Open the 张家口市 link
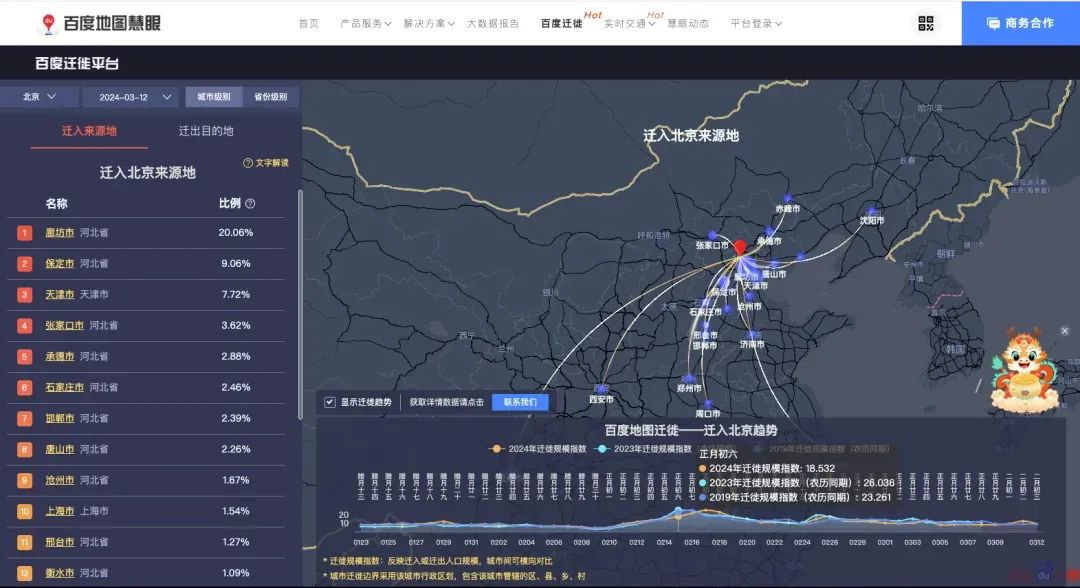This screenshot has width=1080, height=588. (x=65, y=326)
